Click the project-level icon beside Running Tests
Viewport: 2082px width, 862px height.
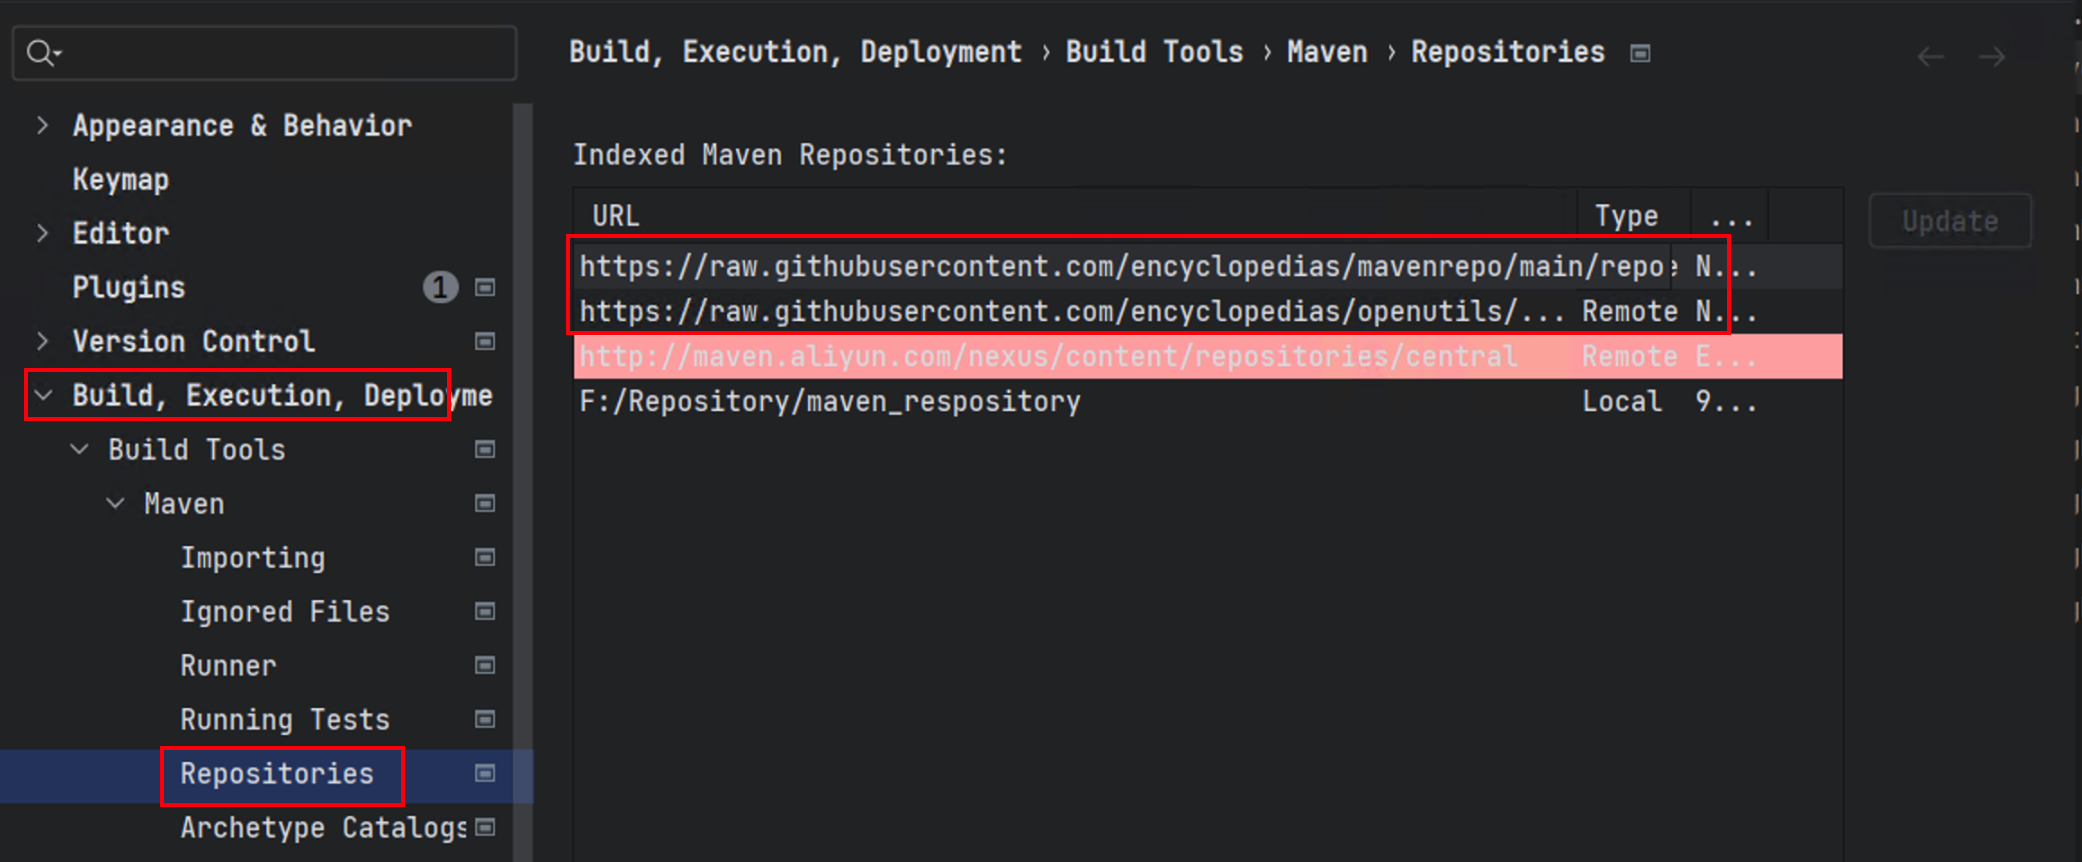coord(485,720)
